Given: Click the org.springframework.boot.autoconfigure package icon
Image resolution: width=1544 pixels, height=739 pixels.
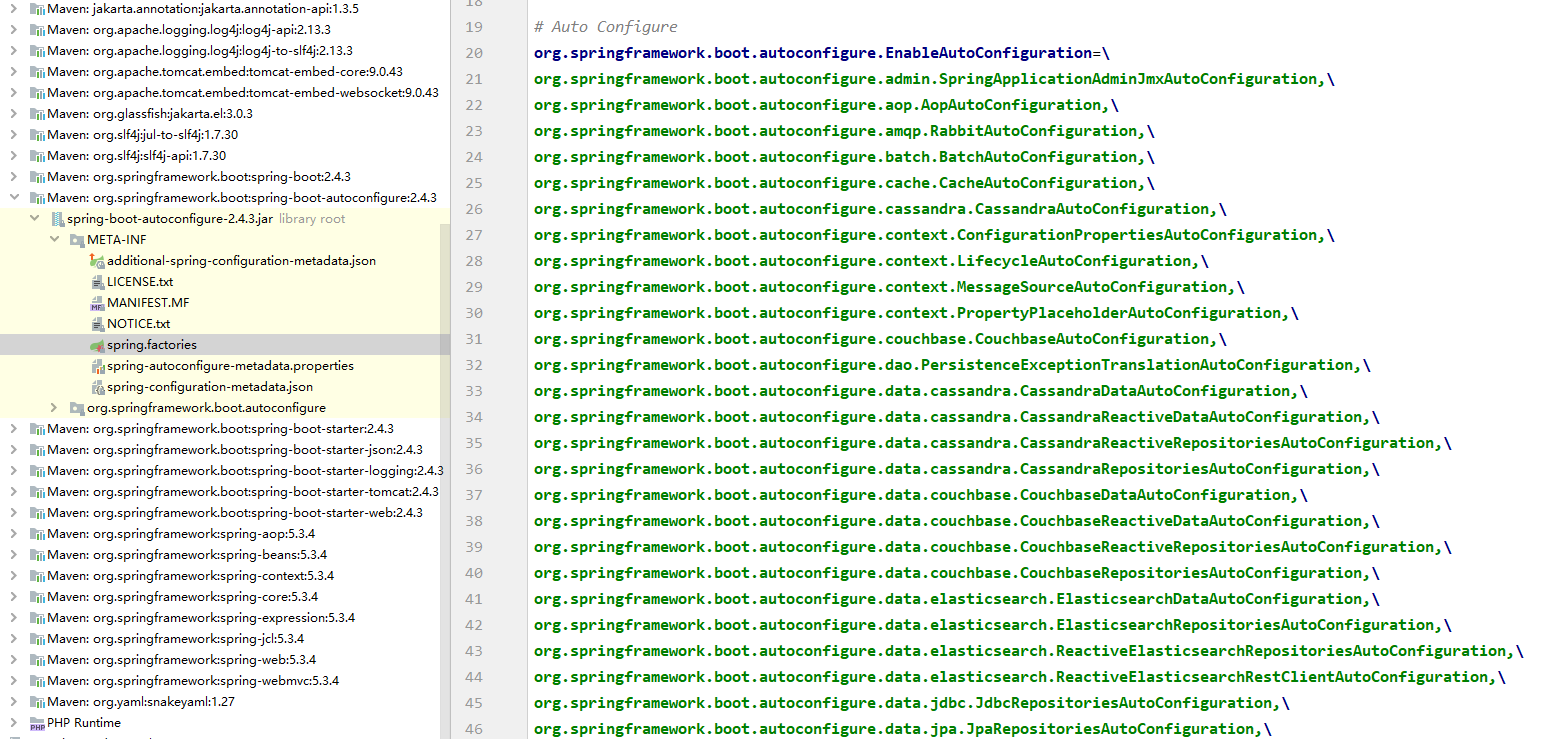Looking at the screenshot, I should tap(77, 408).
